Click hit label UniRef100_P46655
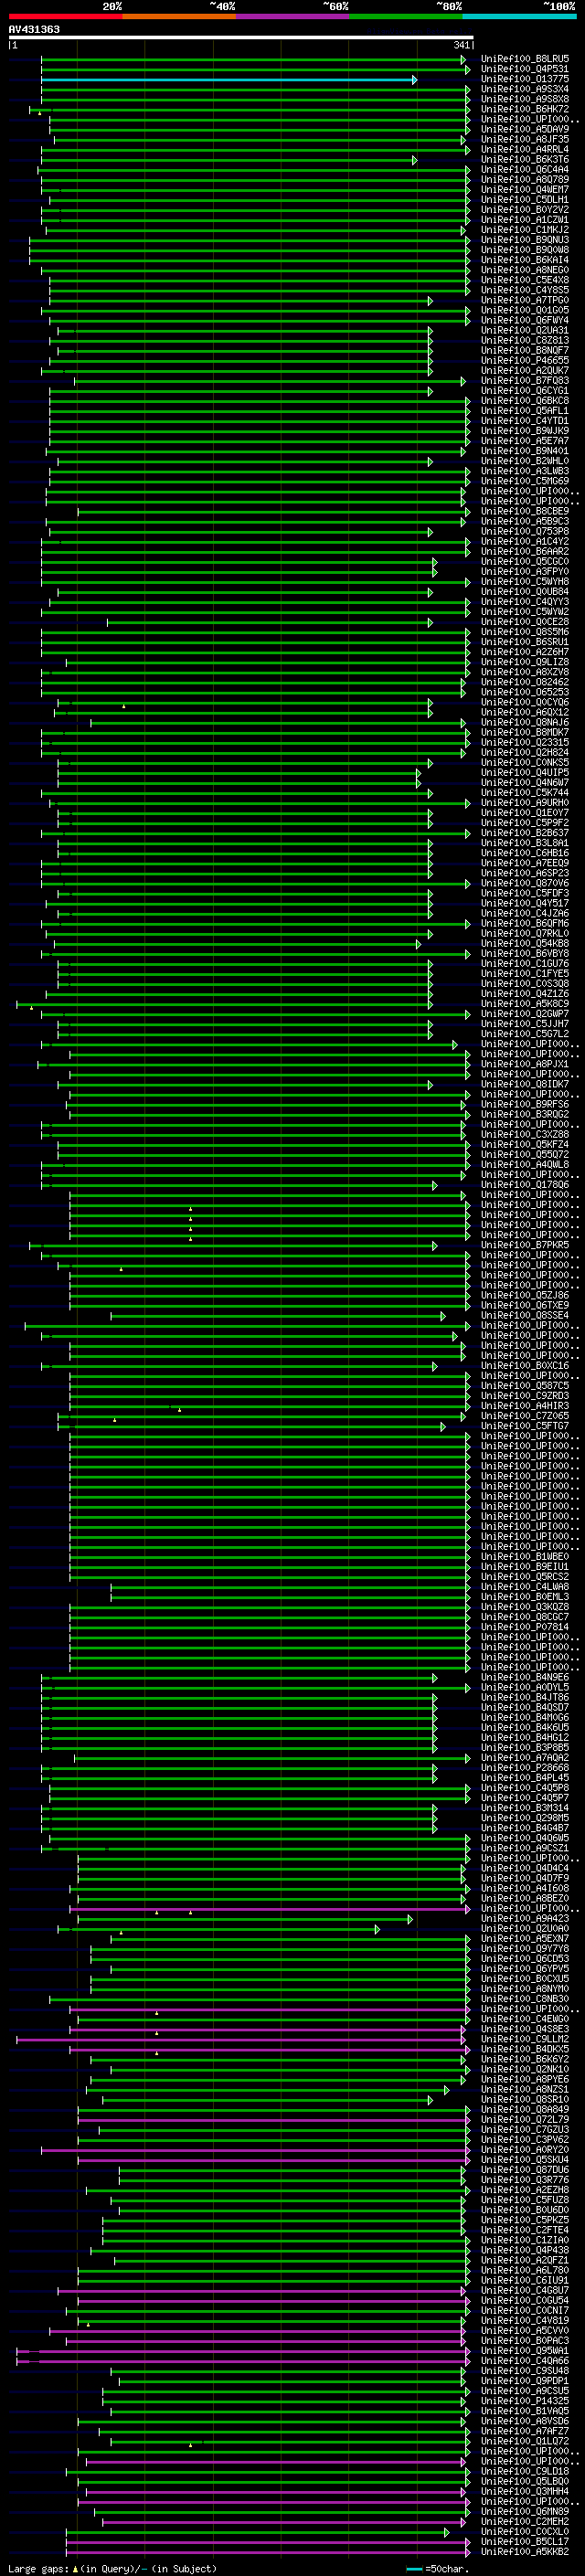This screenshot has width=585, height=2576. coord(524,361)
